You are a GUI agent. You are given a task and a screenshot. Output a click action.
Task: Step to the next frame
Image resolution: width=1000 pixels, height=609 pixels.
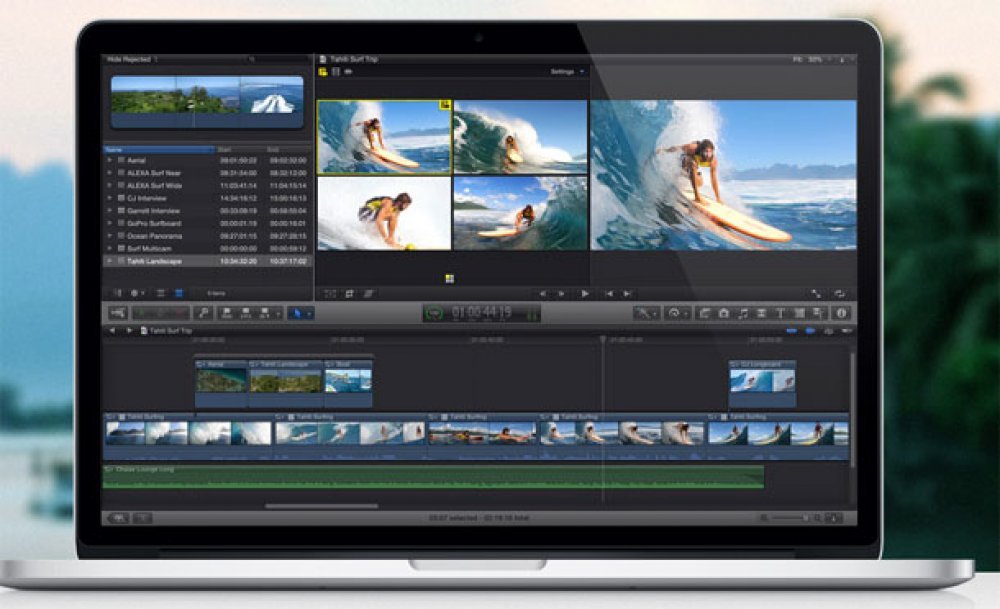pos(561,293)
